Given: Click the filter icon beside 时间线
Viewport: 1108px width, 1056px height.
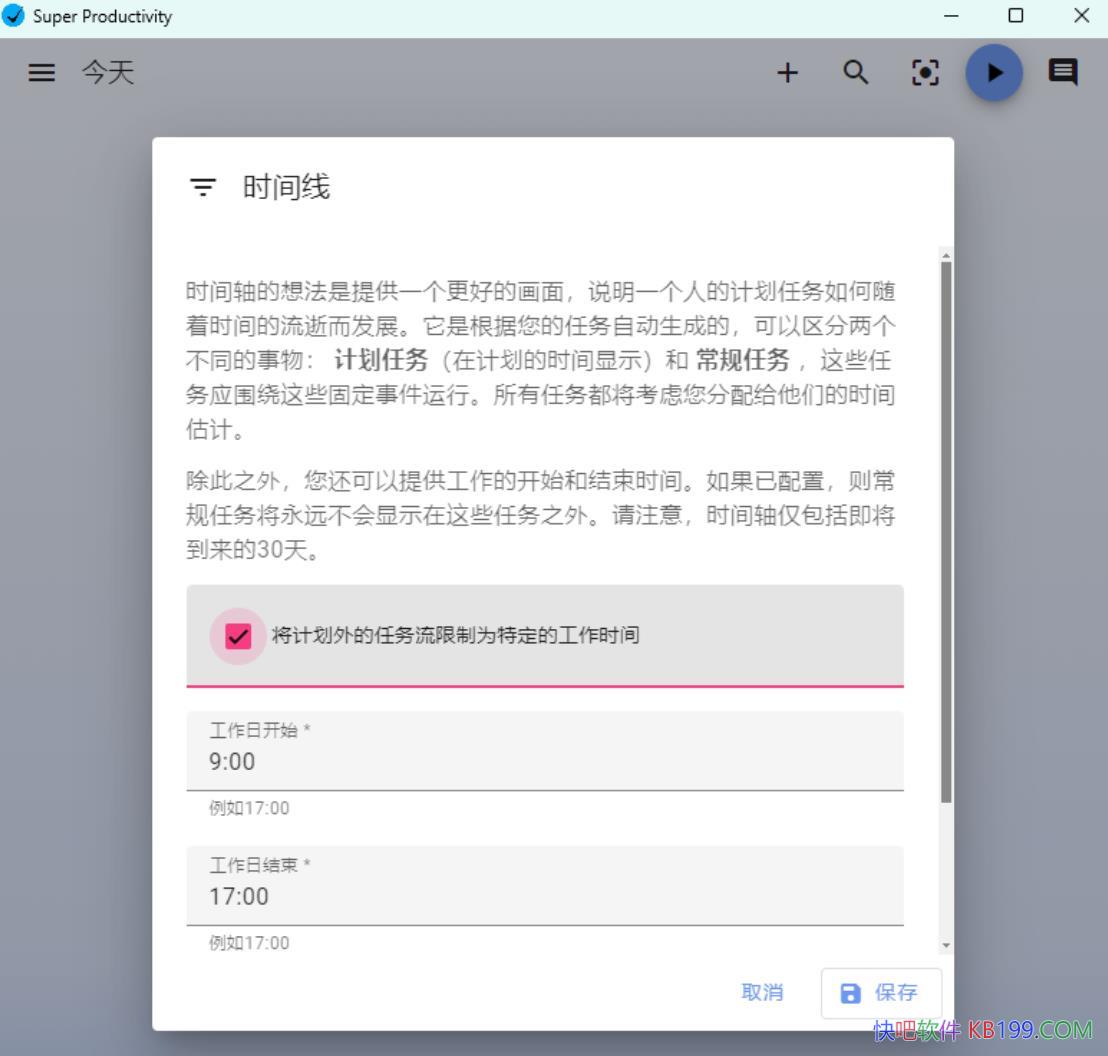Looking at the screenshot, I should pyautogui.click(x=203, y=188).
